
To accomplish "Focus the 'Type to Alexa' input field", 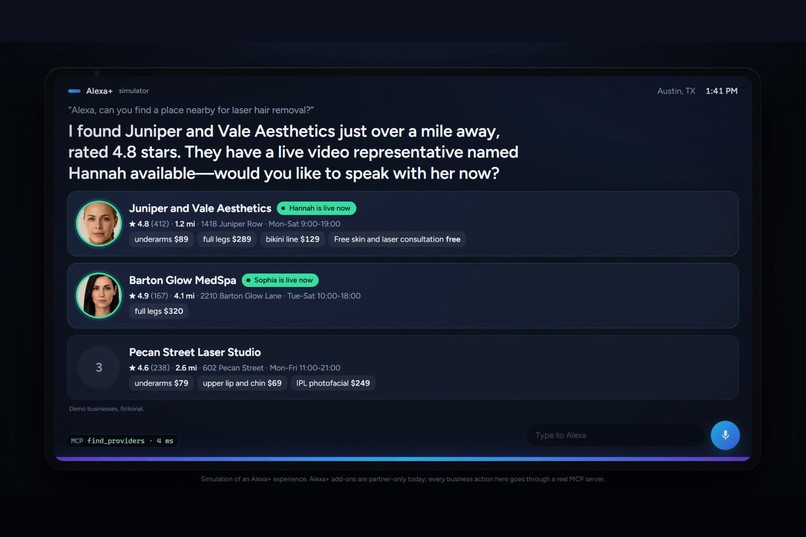I will pyautogui.click(x=615, y=435).
